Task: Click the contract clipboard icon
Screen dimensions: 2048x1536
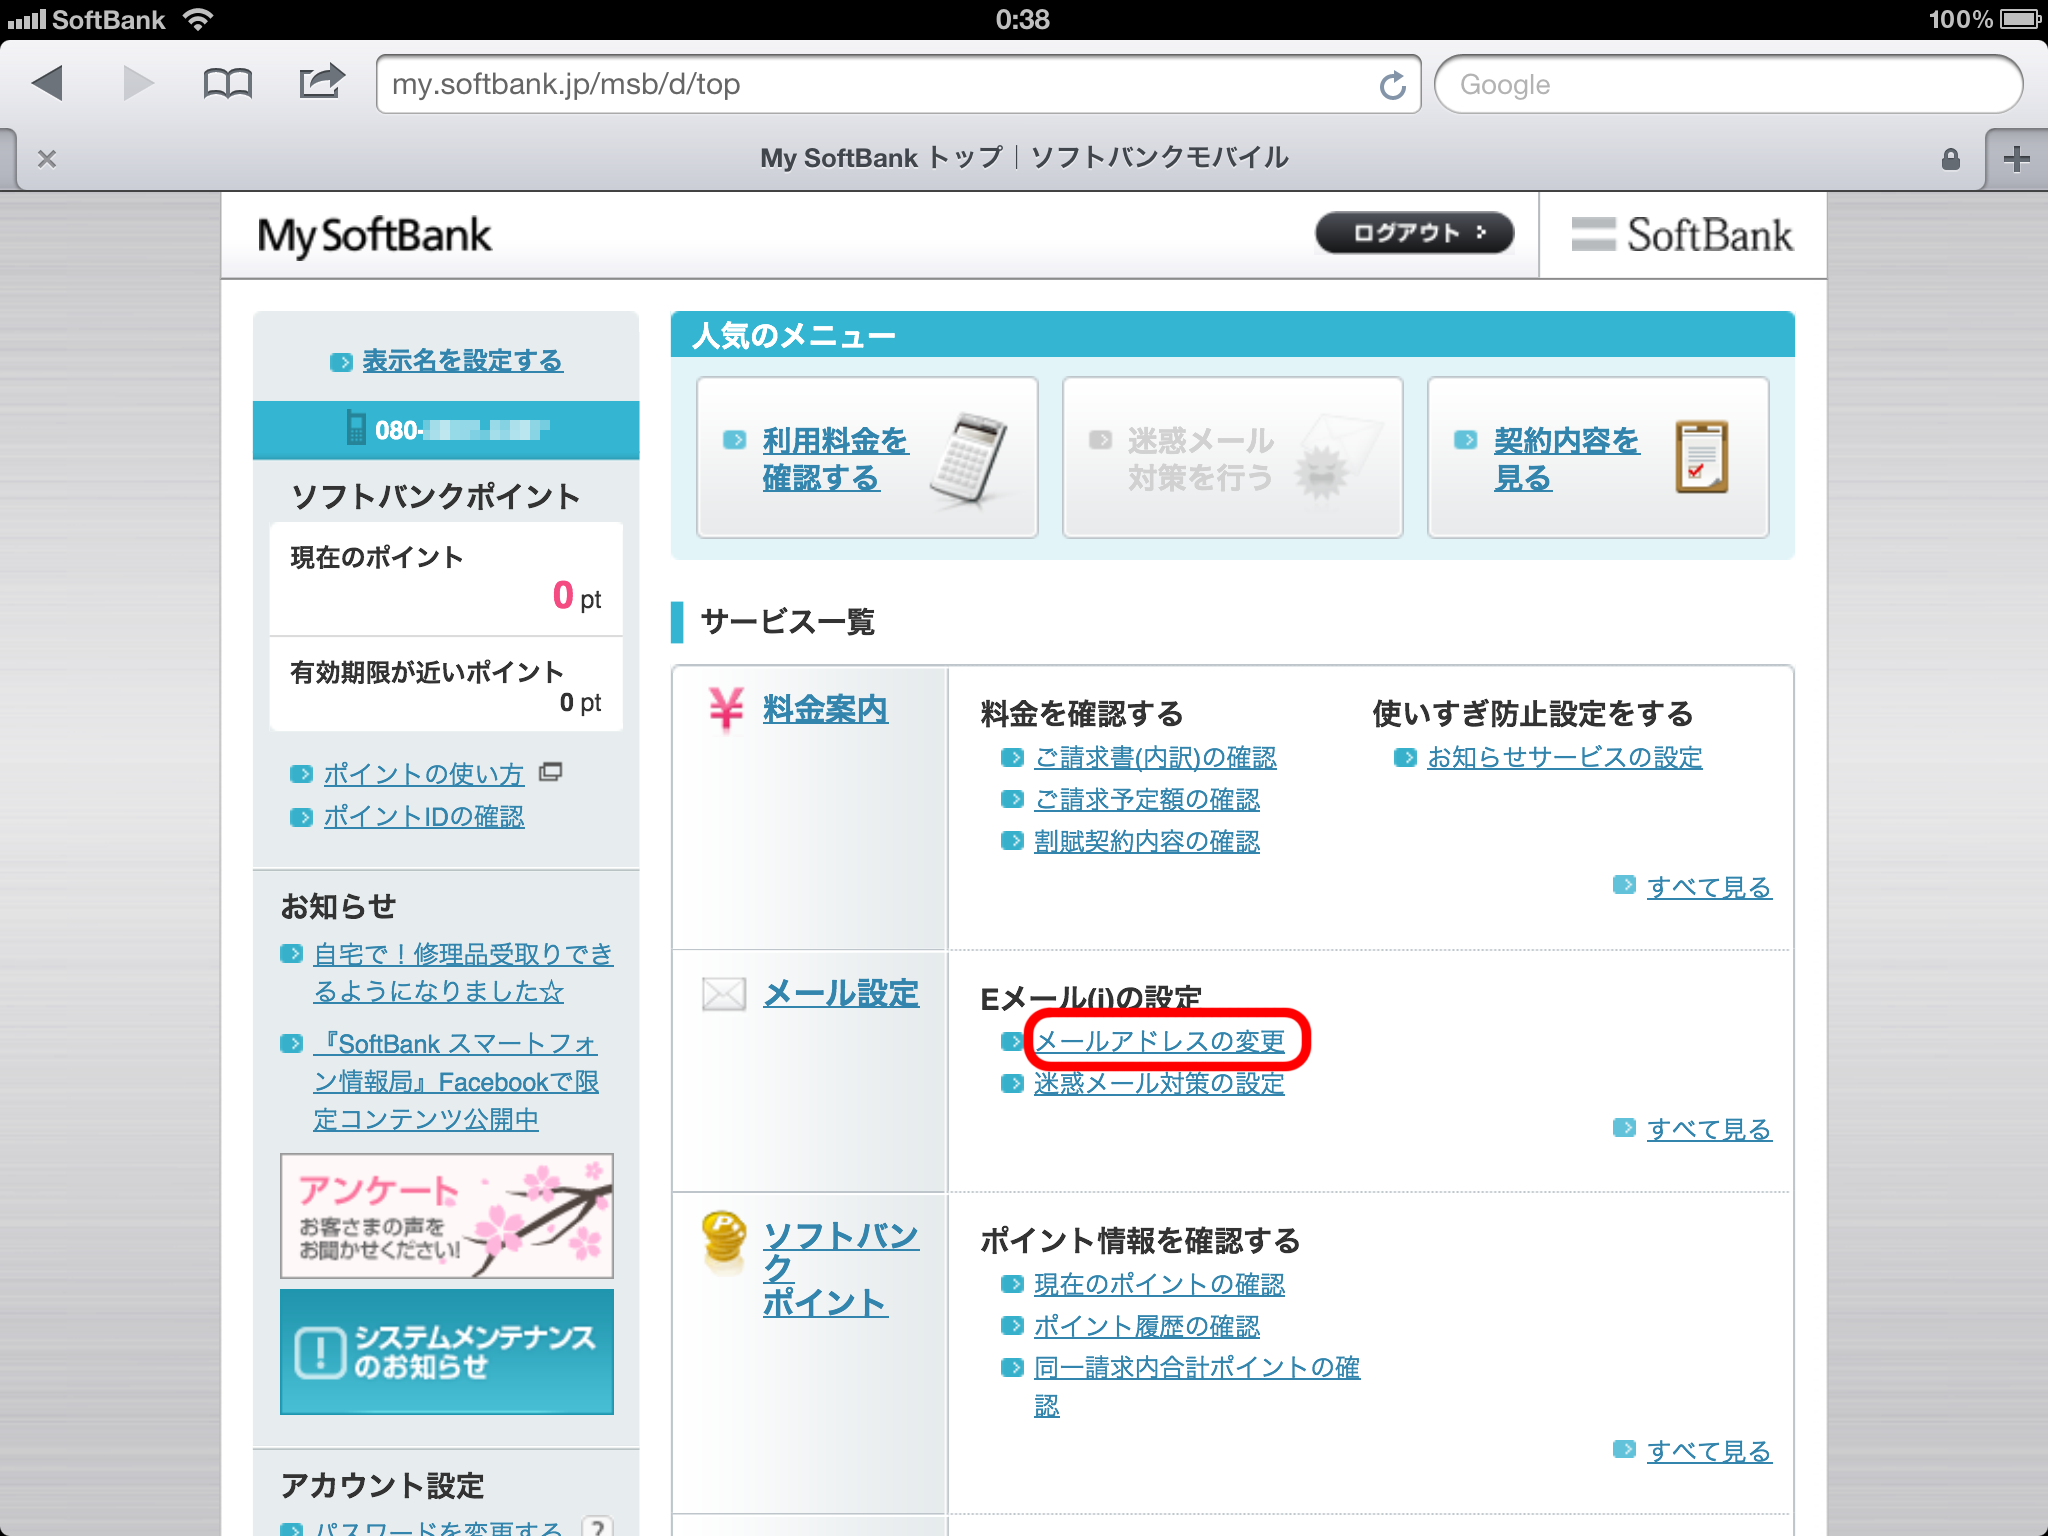Action: tap(1701, 457)
